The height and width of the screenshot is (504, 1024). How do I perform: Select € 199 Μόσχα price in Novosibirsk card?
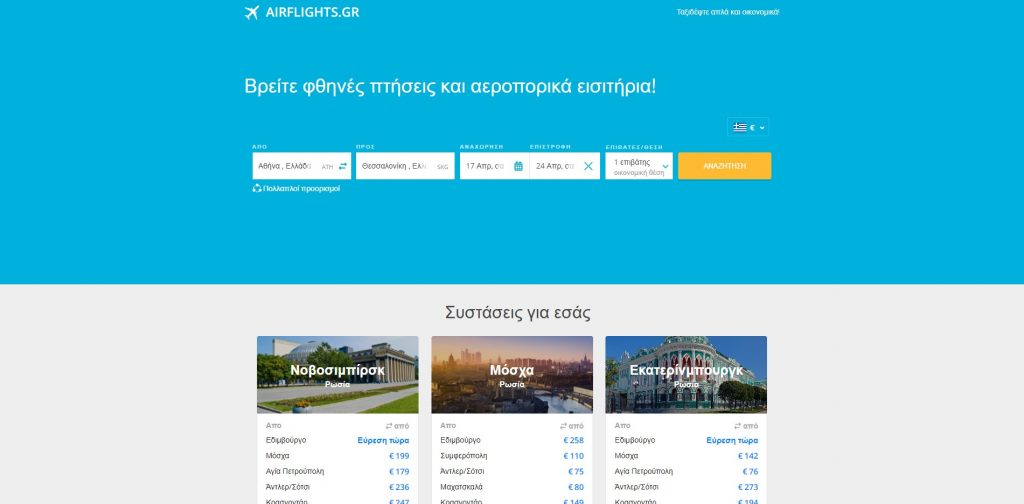point(399,456)
